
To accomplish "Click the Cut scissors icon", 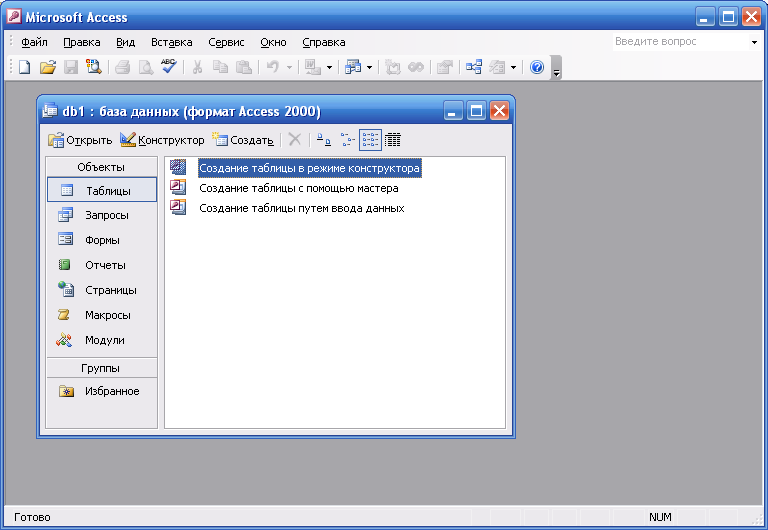I will [x=197, y=67].
